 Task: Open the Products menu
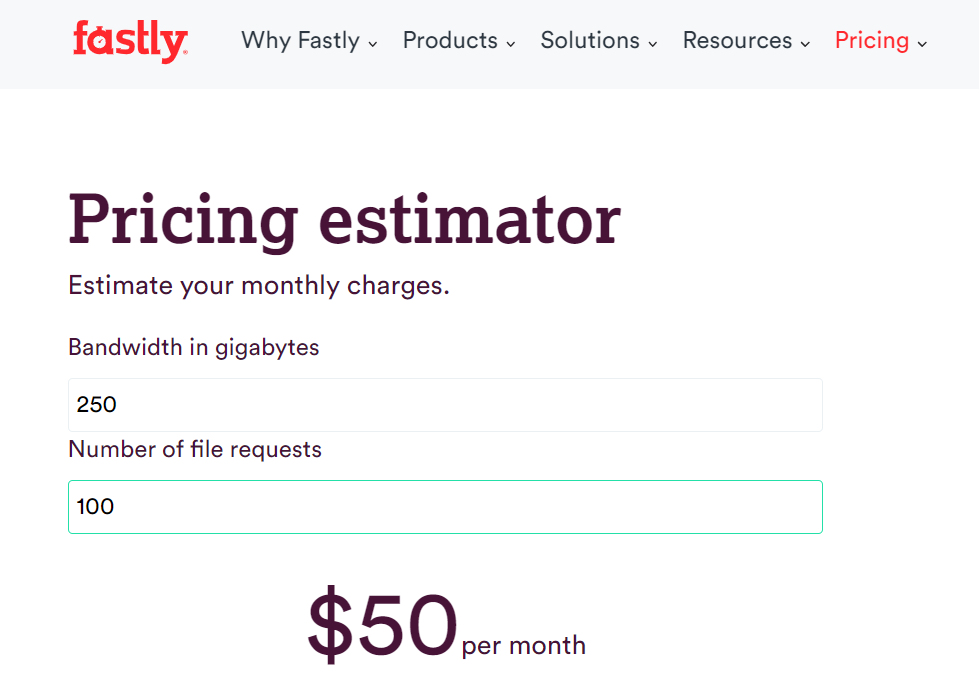[x=449, y=41]
